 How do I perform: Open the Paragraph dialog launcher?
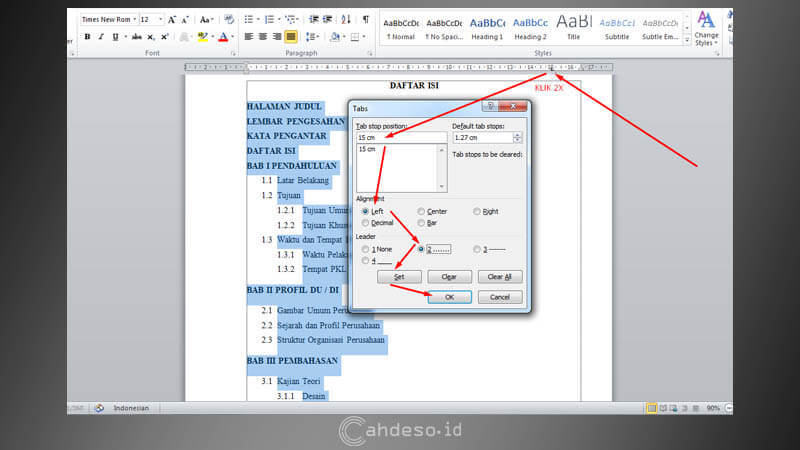pyautogui.click(x=370, y=53)
